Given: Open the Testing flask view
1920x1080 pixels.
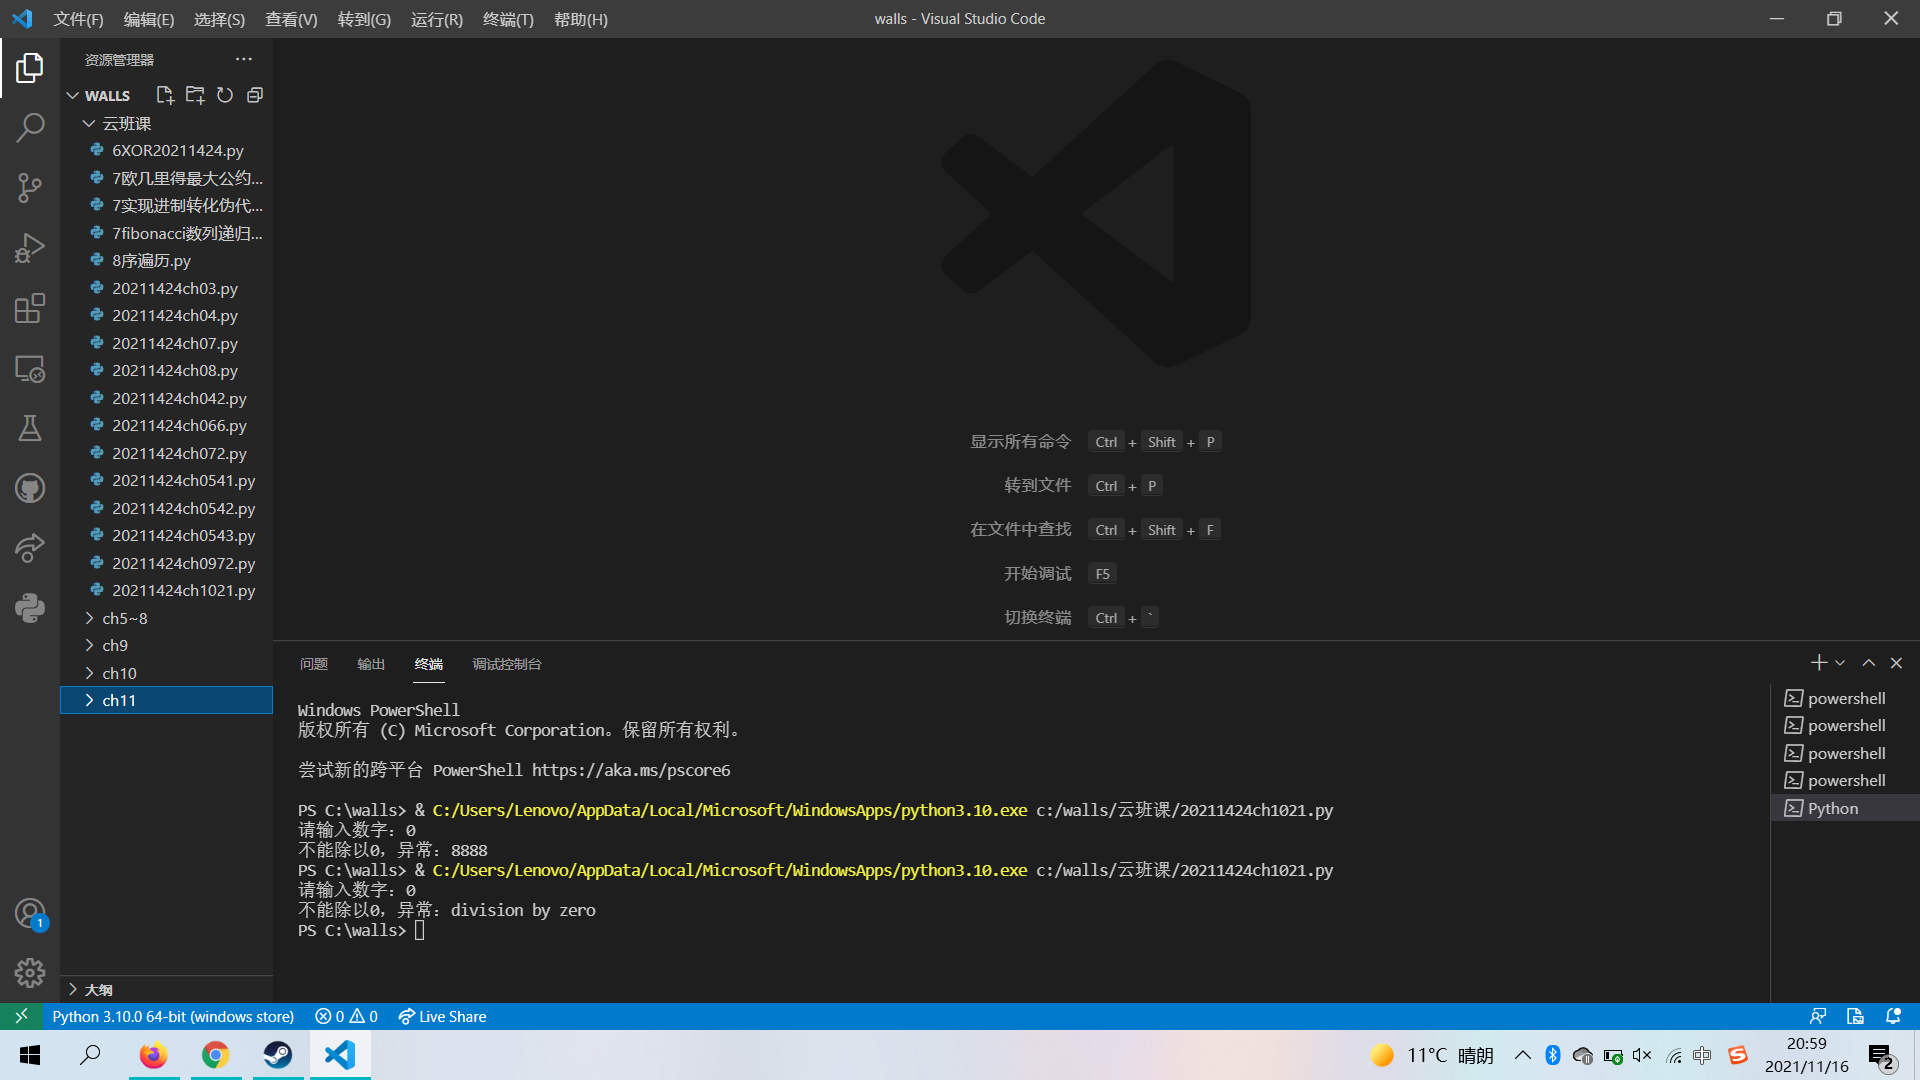Looking at the screenshot, I should coord(30,428).
